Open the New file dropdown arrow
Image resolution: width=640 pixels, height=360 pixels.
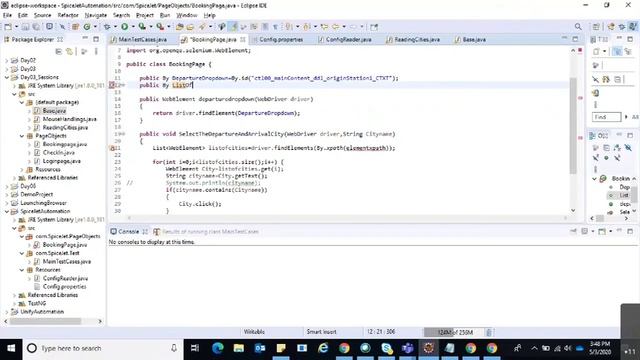(x=16, y=27)
